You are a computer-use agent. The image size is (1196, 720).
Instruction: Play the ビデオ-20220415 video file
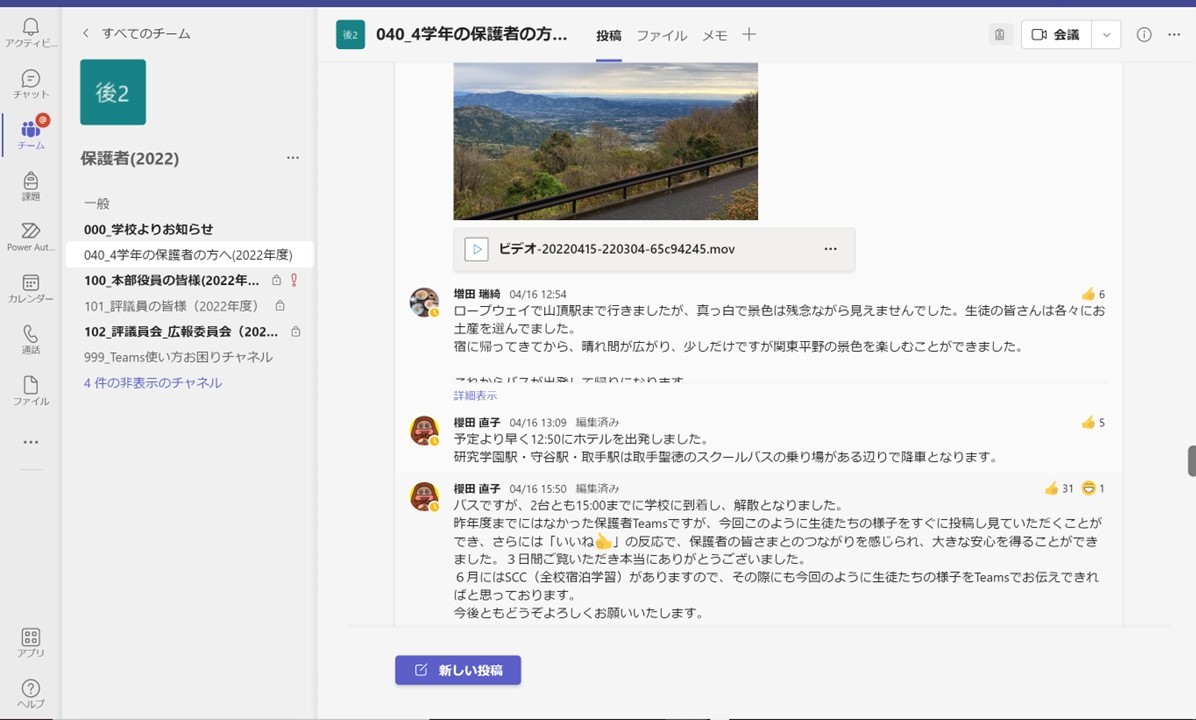pos(477,249)
